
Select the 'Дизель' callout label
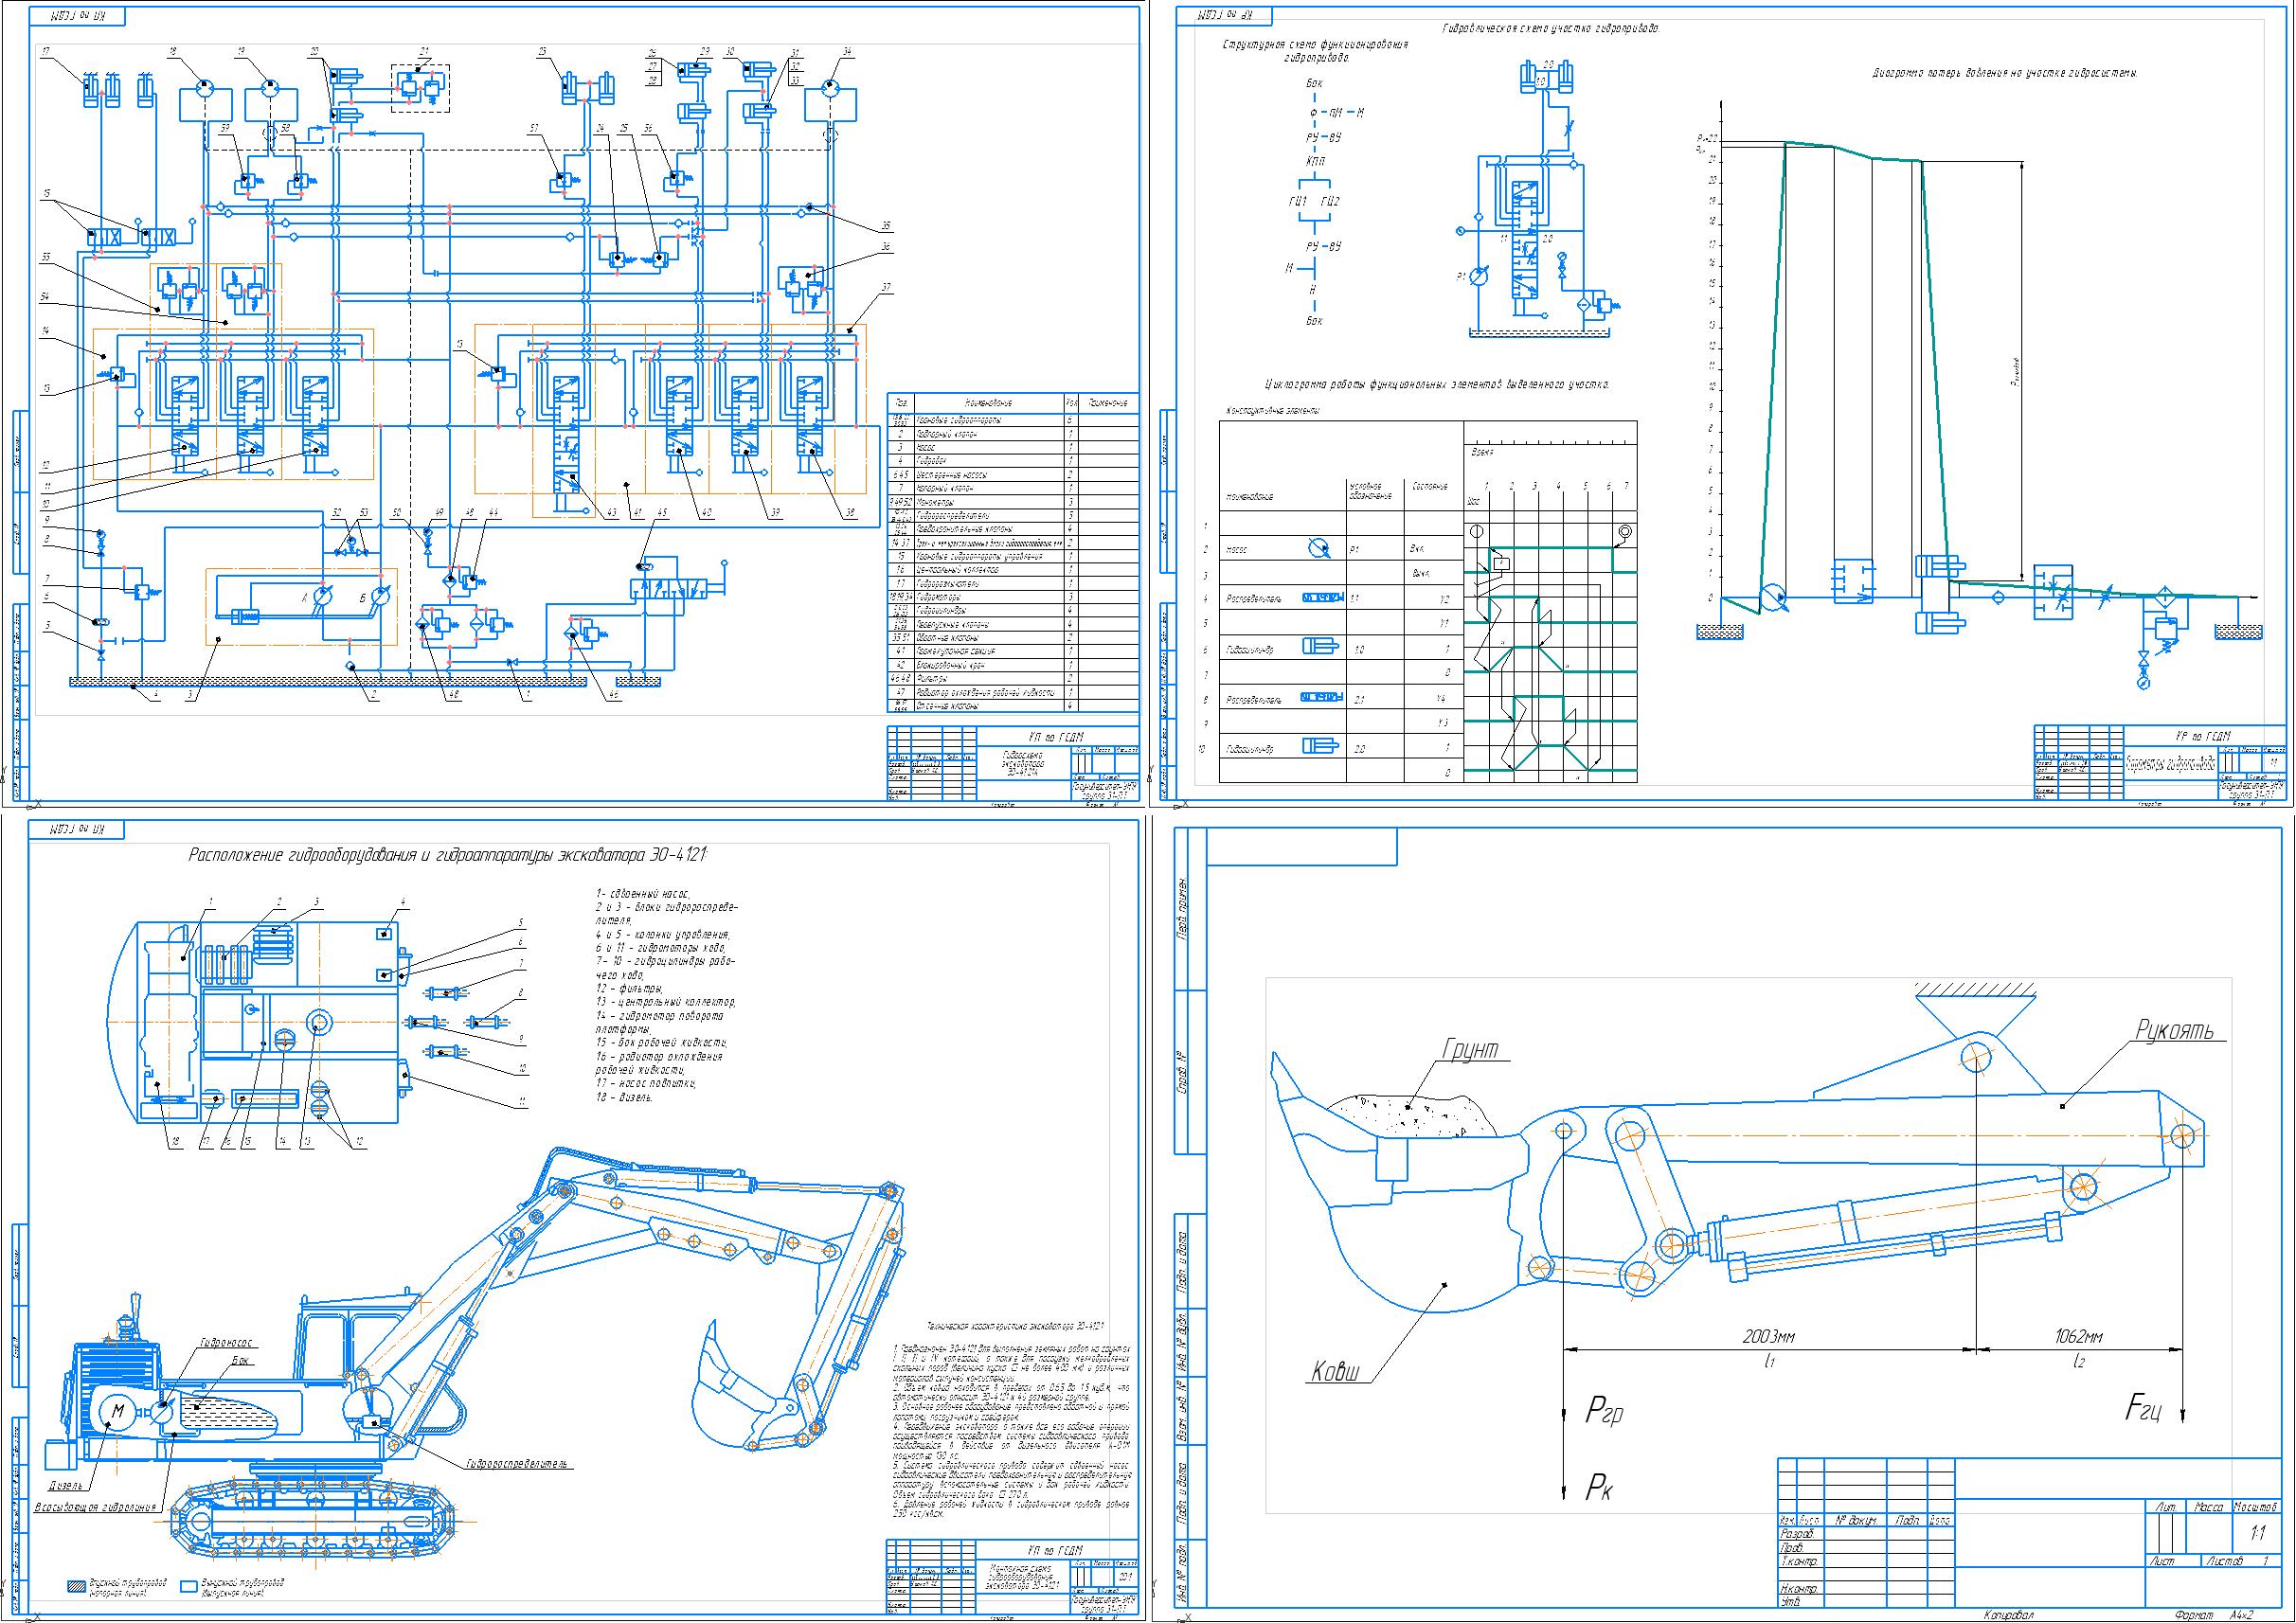[67, 1485]
